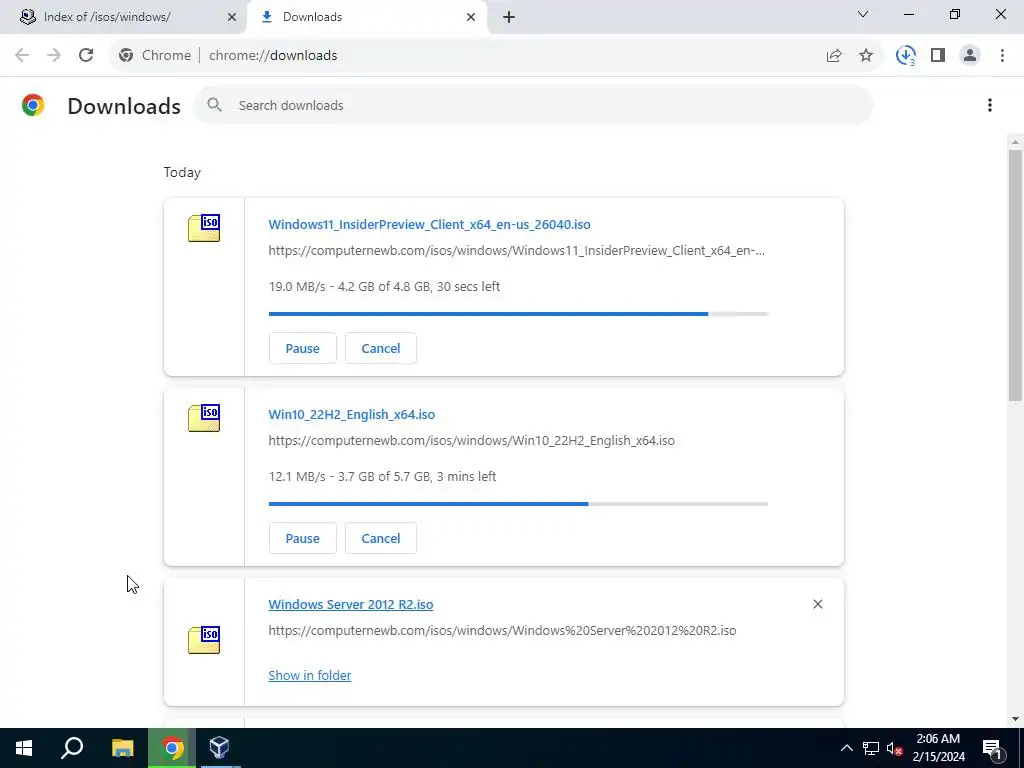Open the Downloads page three-dot actions menu
The image size is (1024, 768).
coord(990,105)
